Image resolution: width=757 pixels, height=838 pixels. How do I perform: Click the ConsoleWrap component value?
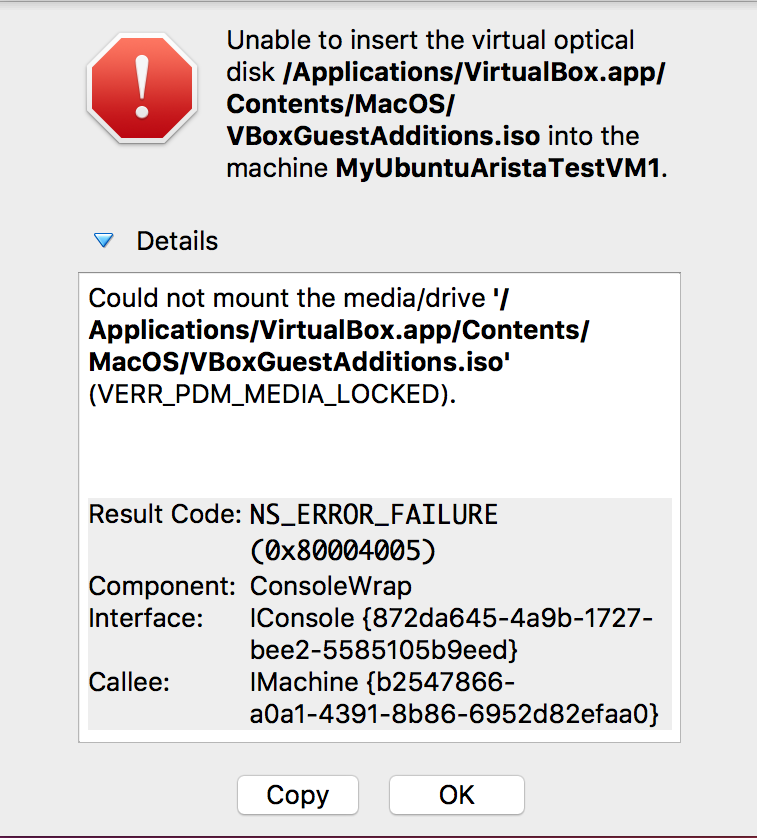tap(331, 586)
